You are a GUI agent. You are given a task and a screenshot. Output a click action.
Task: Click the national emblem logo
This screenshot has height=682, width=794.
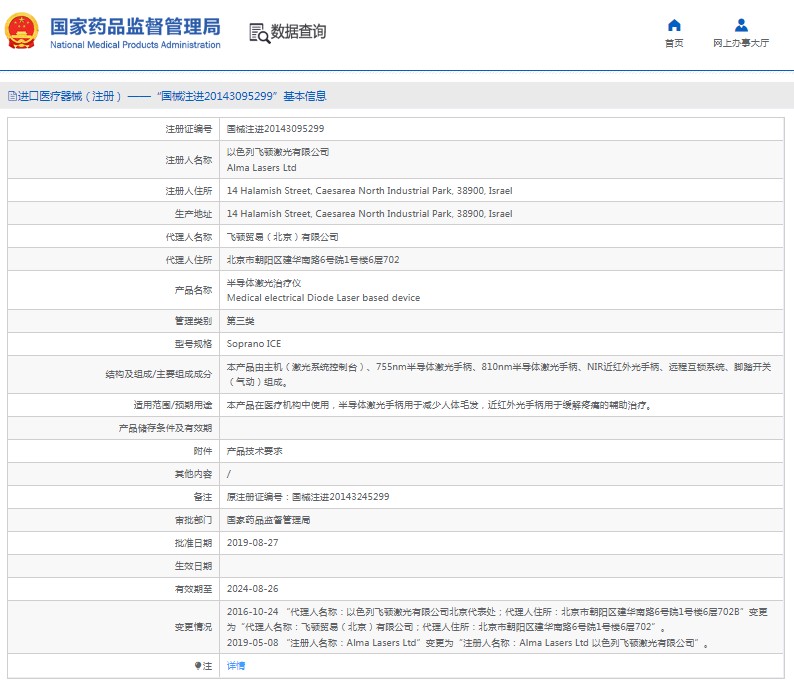click(x=21, y=32)
